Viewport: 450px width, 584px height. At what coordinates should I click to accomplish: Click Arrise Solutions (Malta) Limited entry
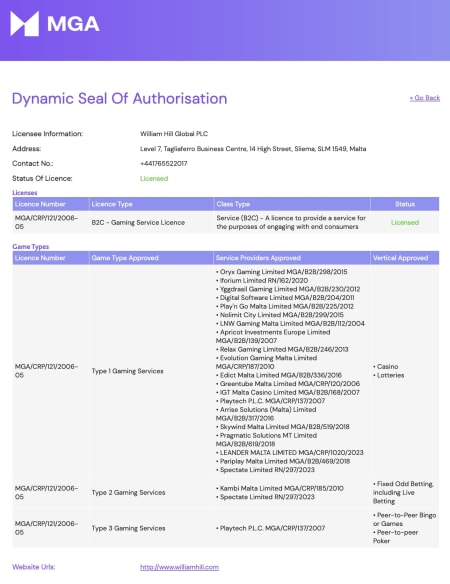pyautogui.click(x=266, y=414)
